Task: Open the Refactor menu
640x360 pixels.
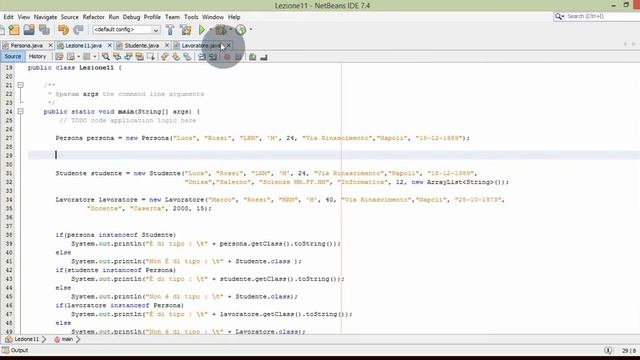Action: tap(93, 17)
